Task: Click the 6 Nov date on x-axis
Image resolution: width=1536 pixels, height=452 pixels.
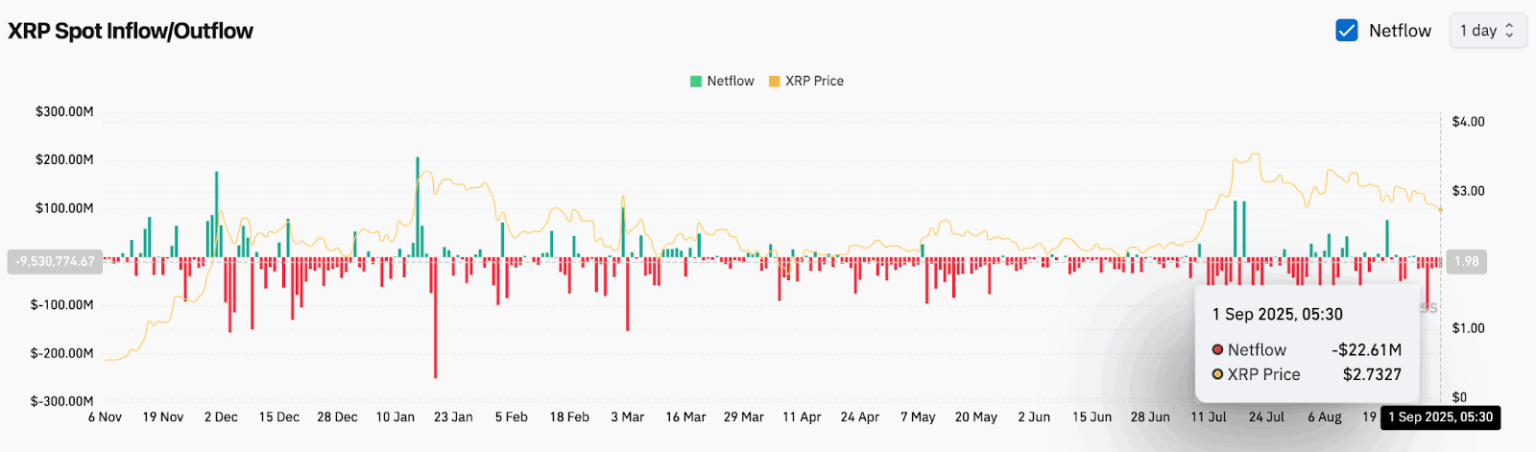Action: (x=106, y=417)
